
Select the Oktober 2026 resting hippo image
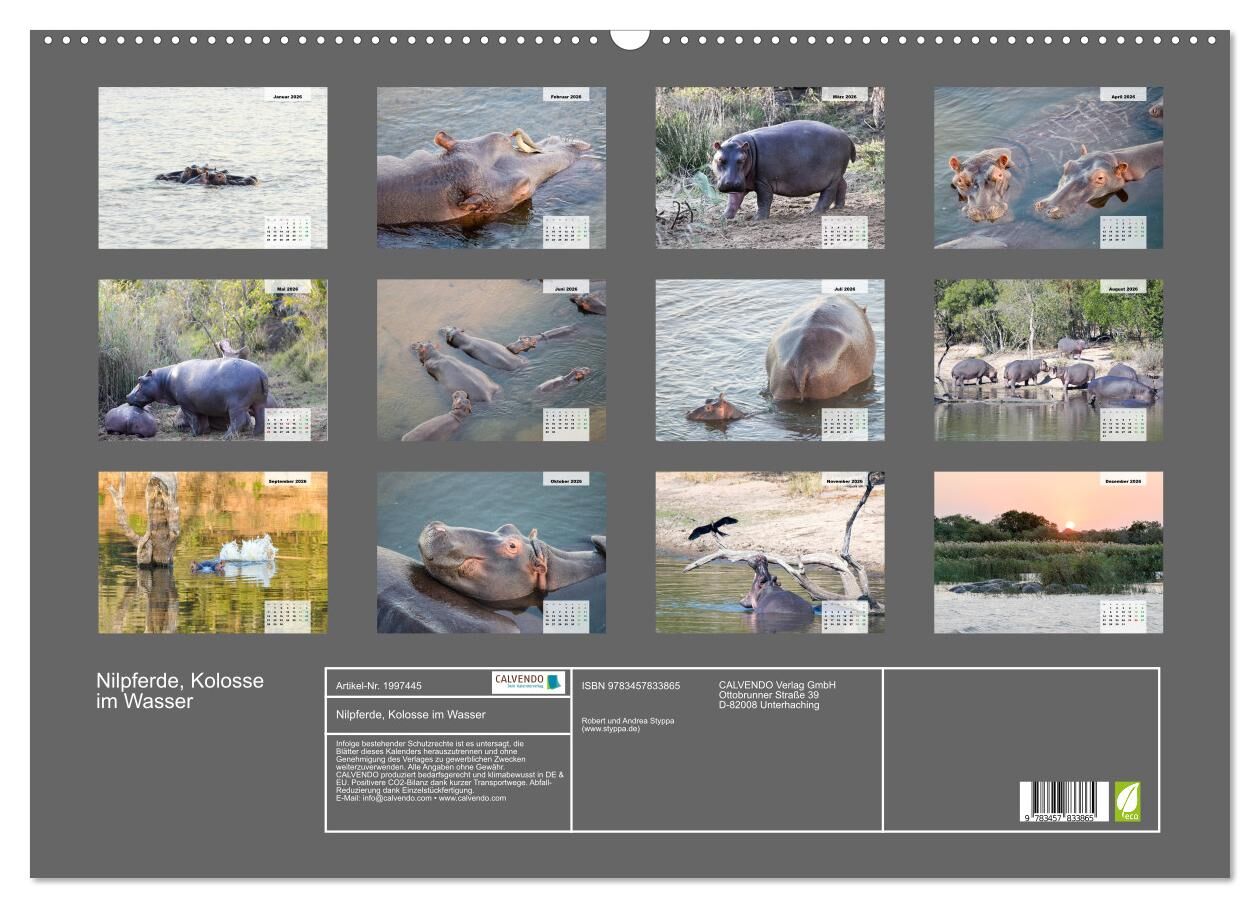pyautogui.click(x=491, y=552)
